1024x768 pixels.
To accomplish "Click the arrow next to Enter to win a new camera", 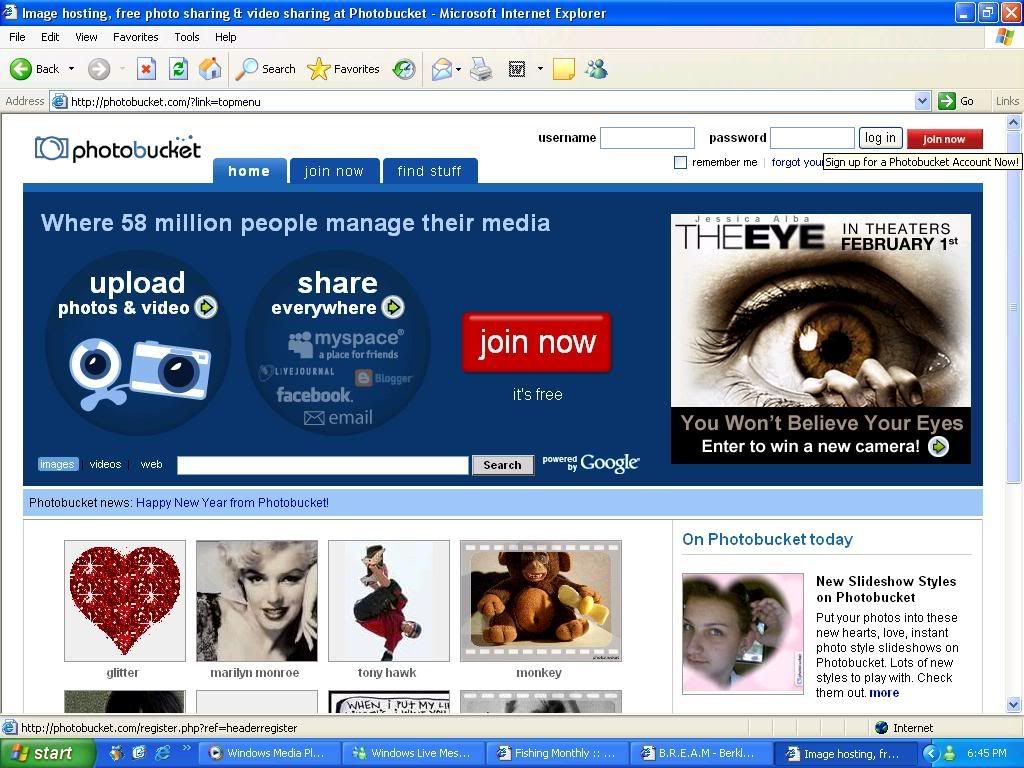I will point(938,447).
